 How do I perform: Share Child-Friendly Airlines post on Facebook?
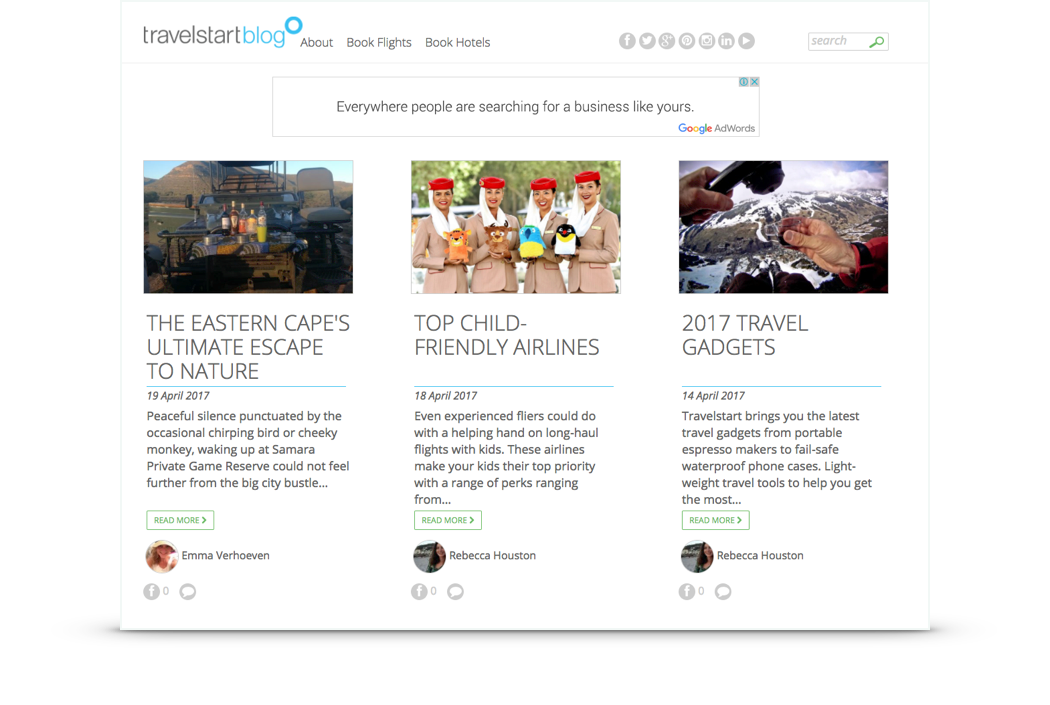click(x=419, y=592)
